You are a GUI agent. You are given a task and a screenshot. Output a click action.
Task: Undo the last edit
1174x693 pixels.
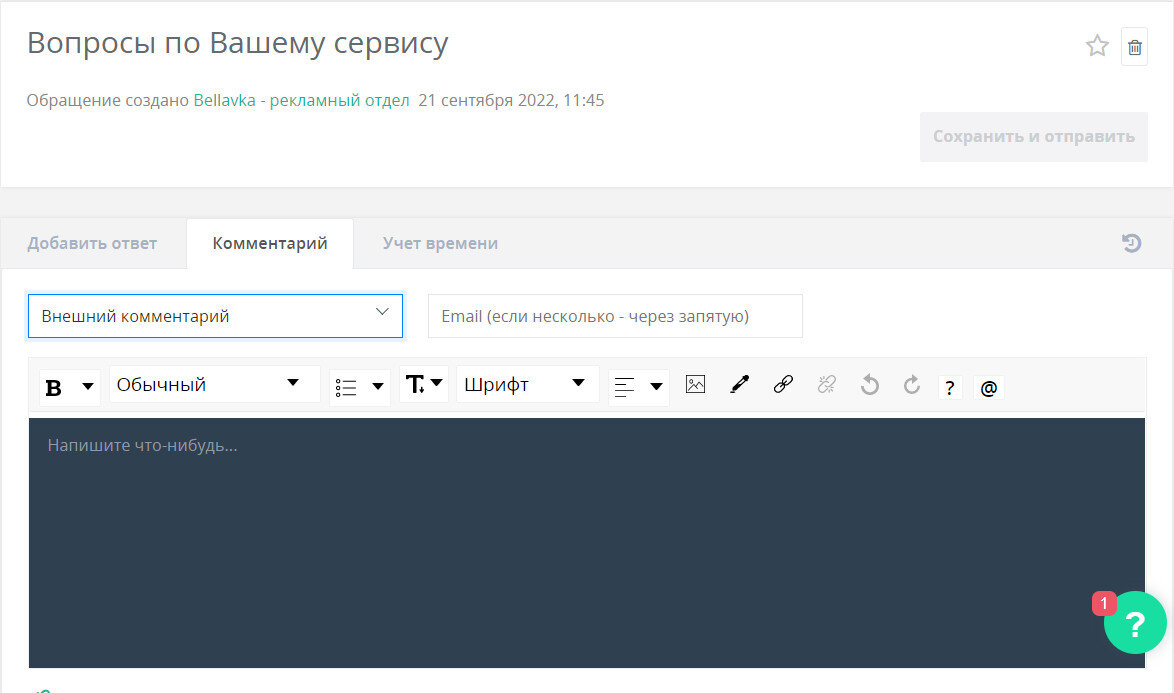868,386
